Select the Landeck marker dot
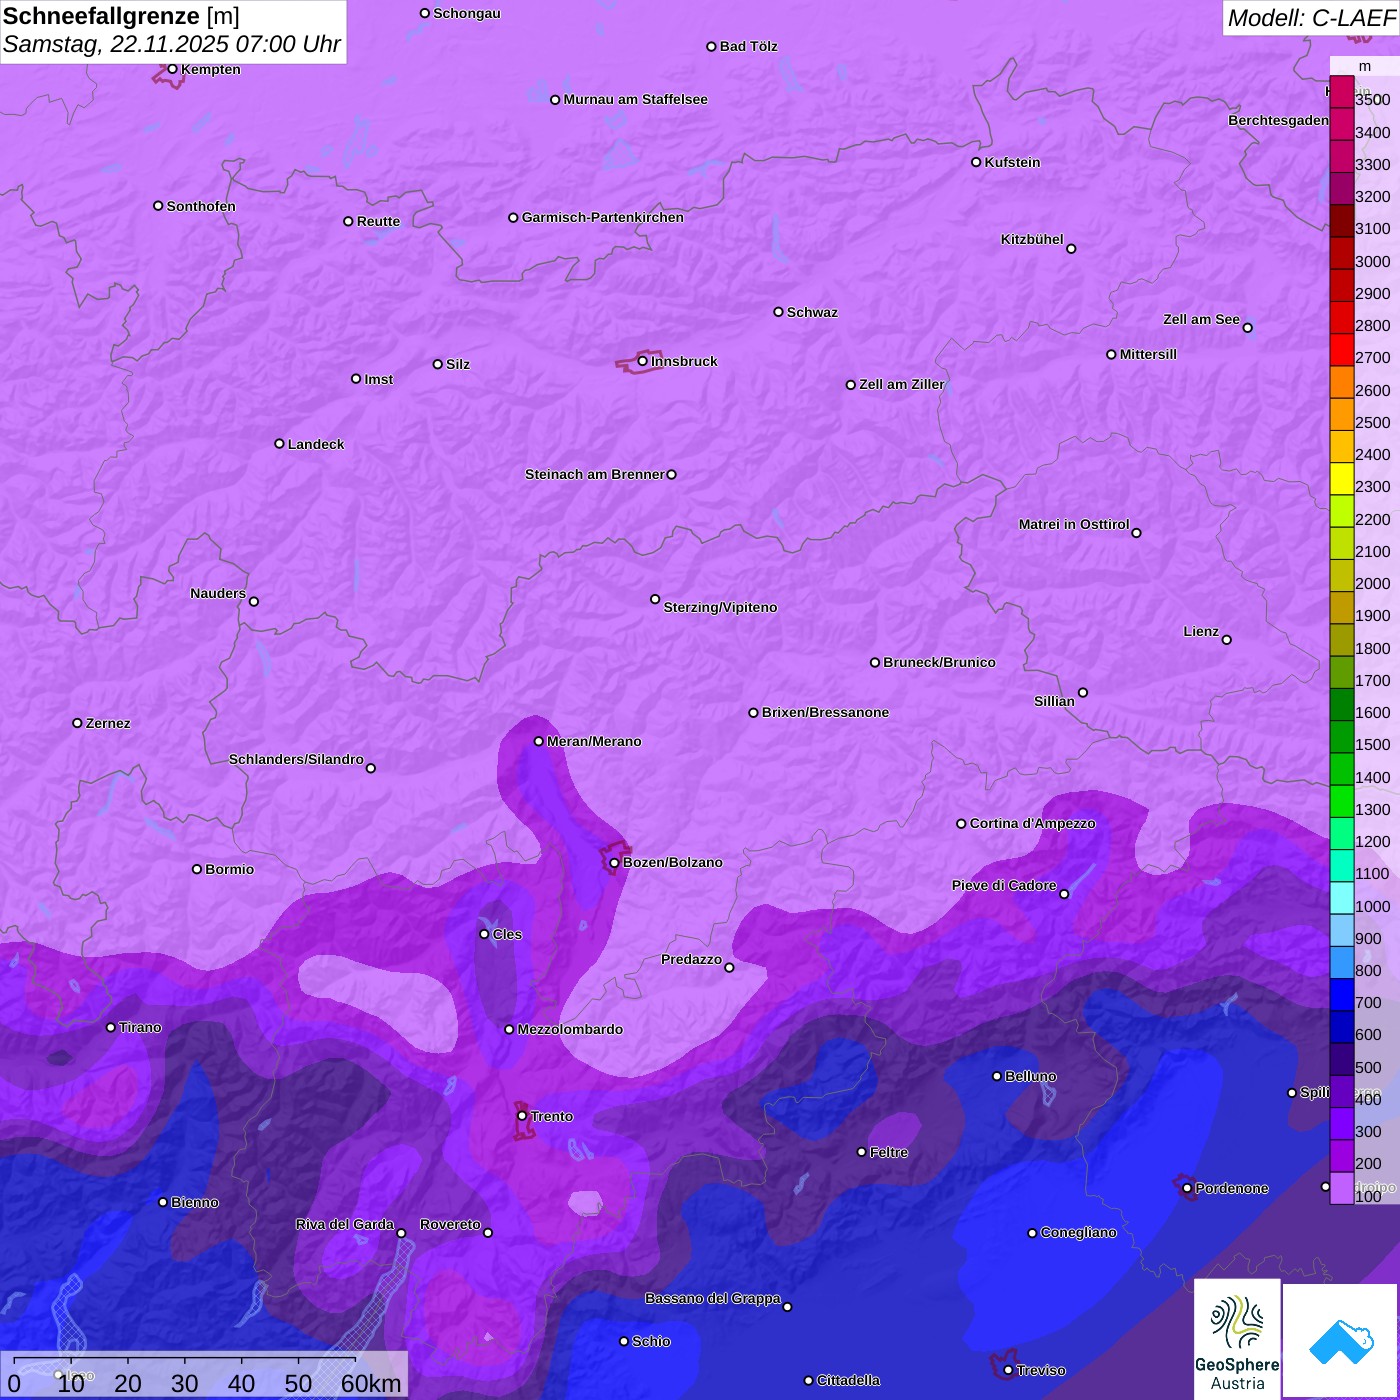Screen dimensions: 1400x1400 pyautogui.click(x=279, y=444)
